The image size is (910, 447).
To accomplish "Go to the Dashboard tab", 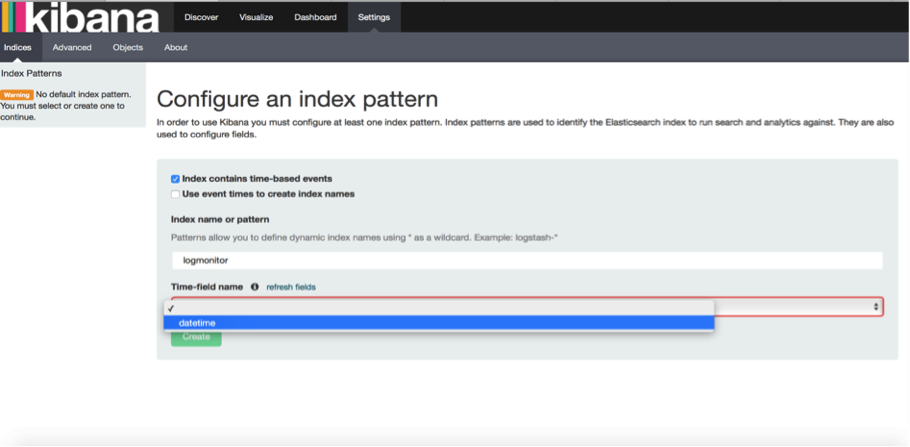I will pyautogui.click(x=315, y=17).
